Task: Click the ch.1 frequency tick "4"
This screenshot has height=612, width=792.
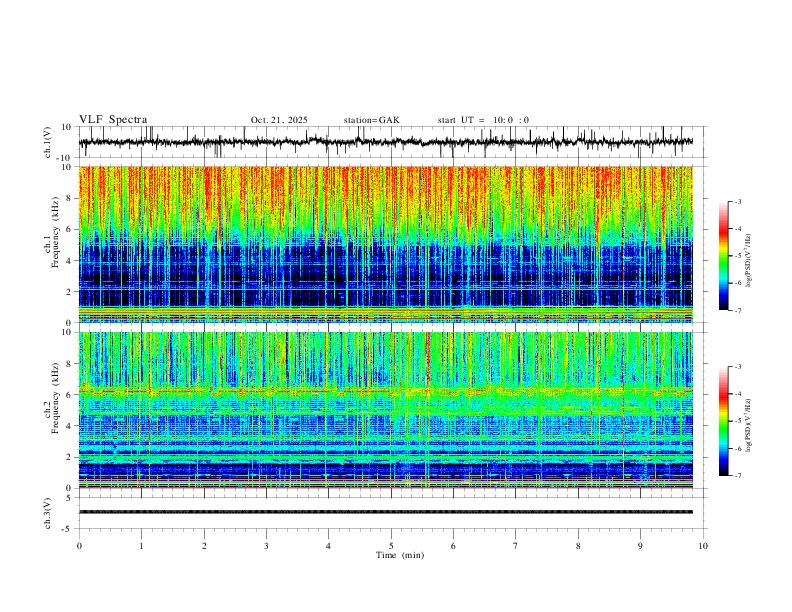Action: [69, 261]
